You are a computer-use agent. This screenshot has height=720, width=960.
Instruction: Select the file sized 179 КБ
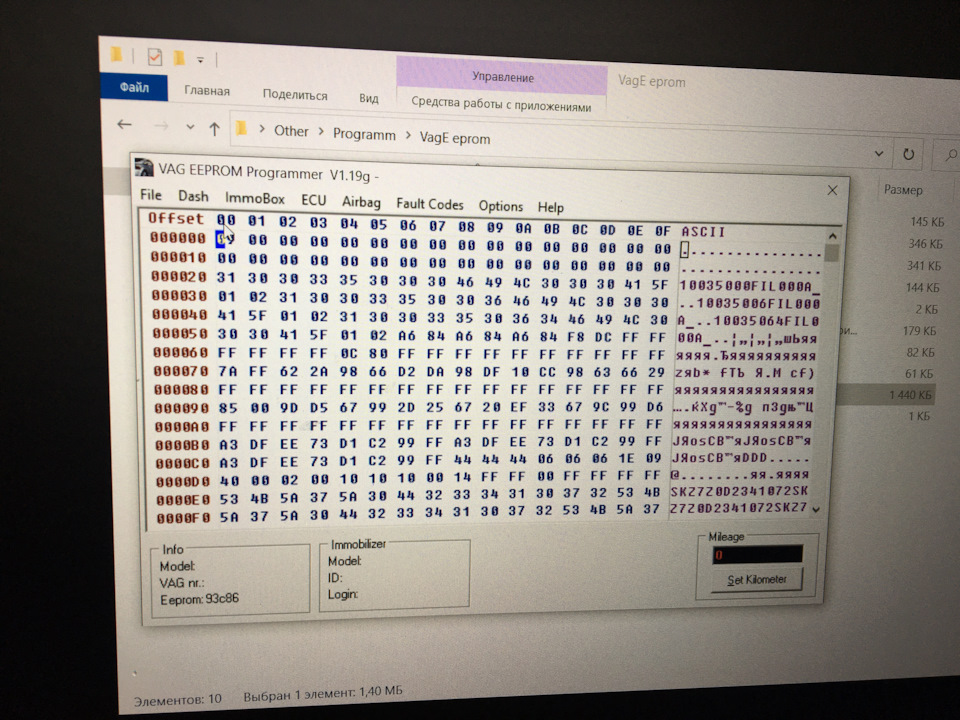tap(918, 331)
